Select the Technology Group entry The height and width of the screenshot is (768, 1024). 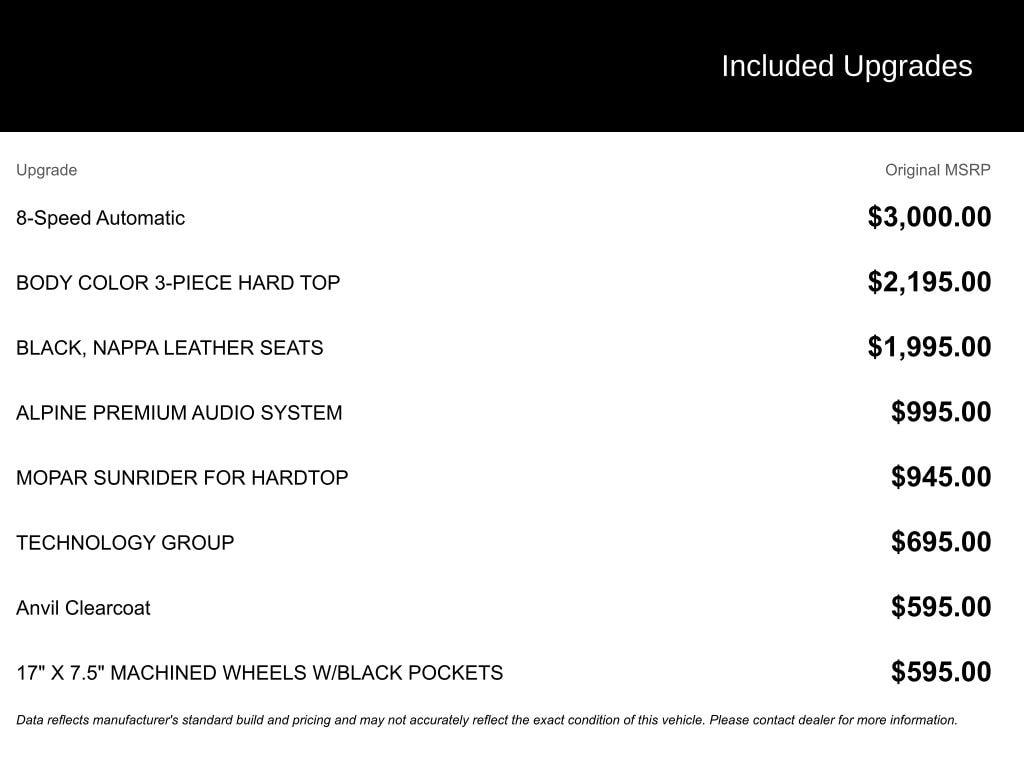[x=125, y=543]
